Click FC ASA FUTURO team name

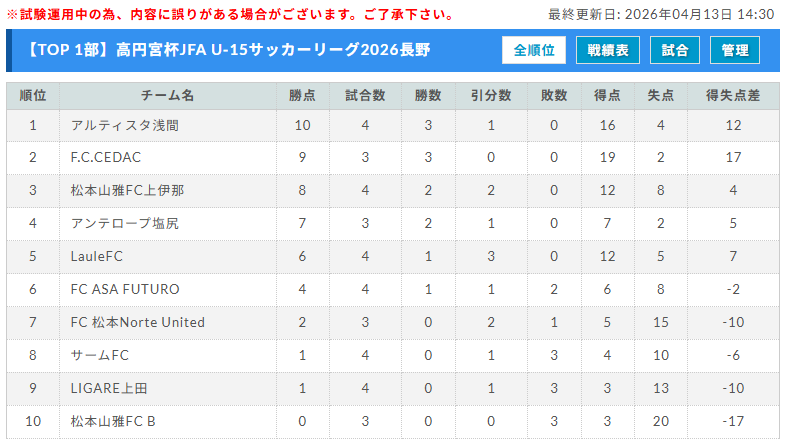tap(125, 289)
